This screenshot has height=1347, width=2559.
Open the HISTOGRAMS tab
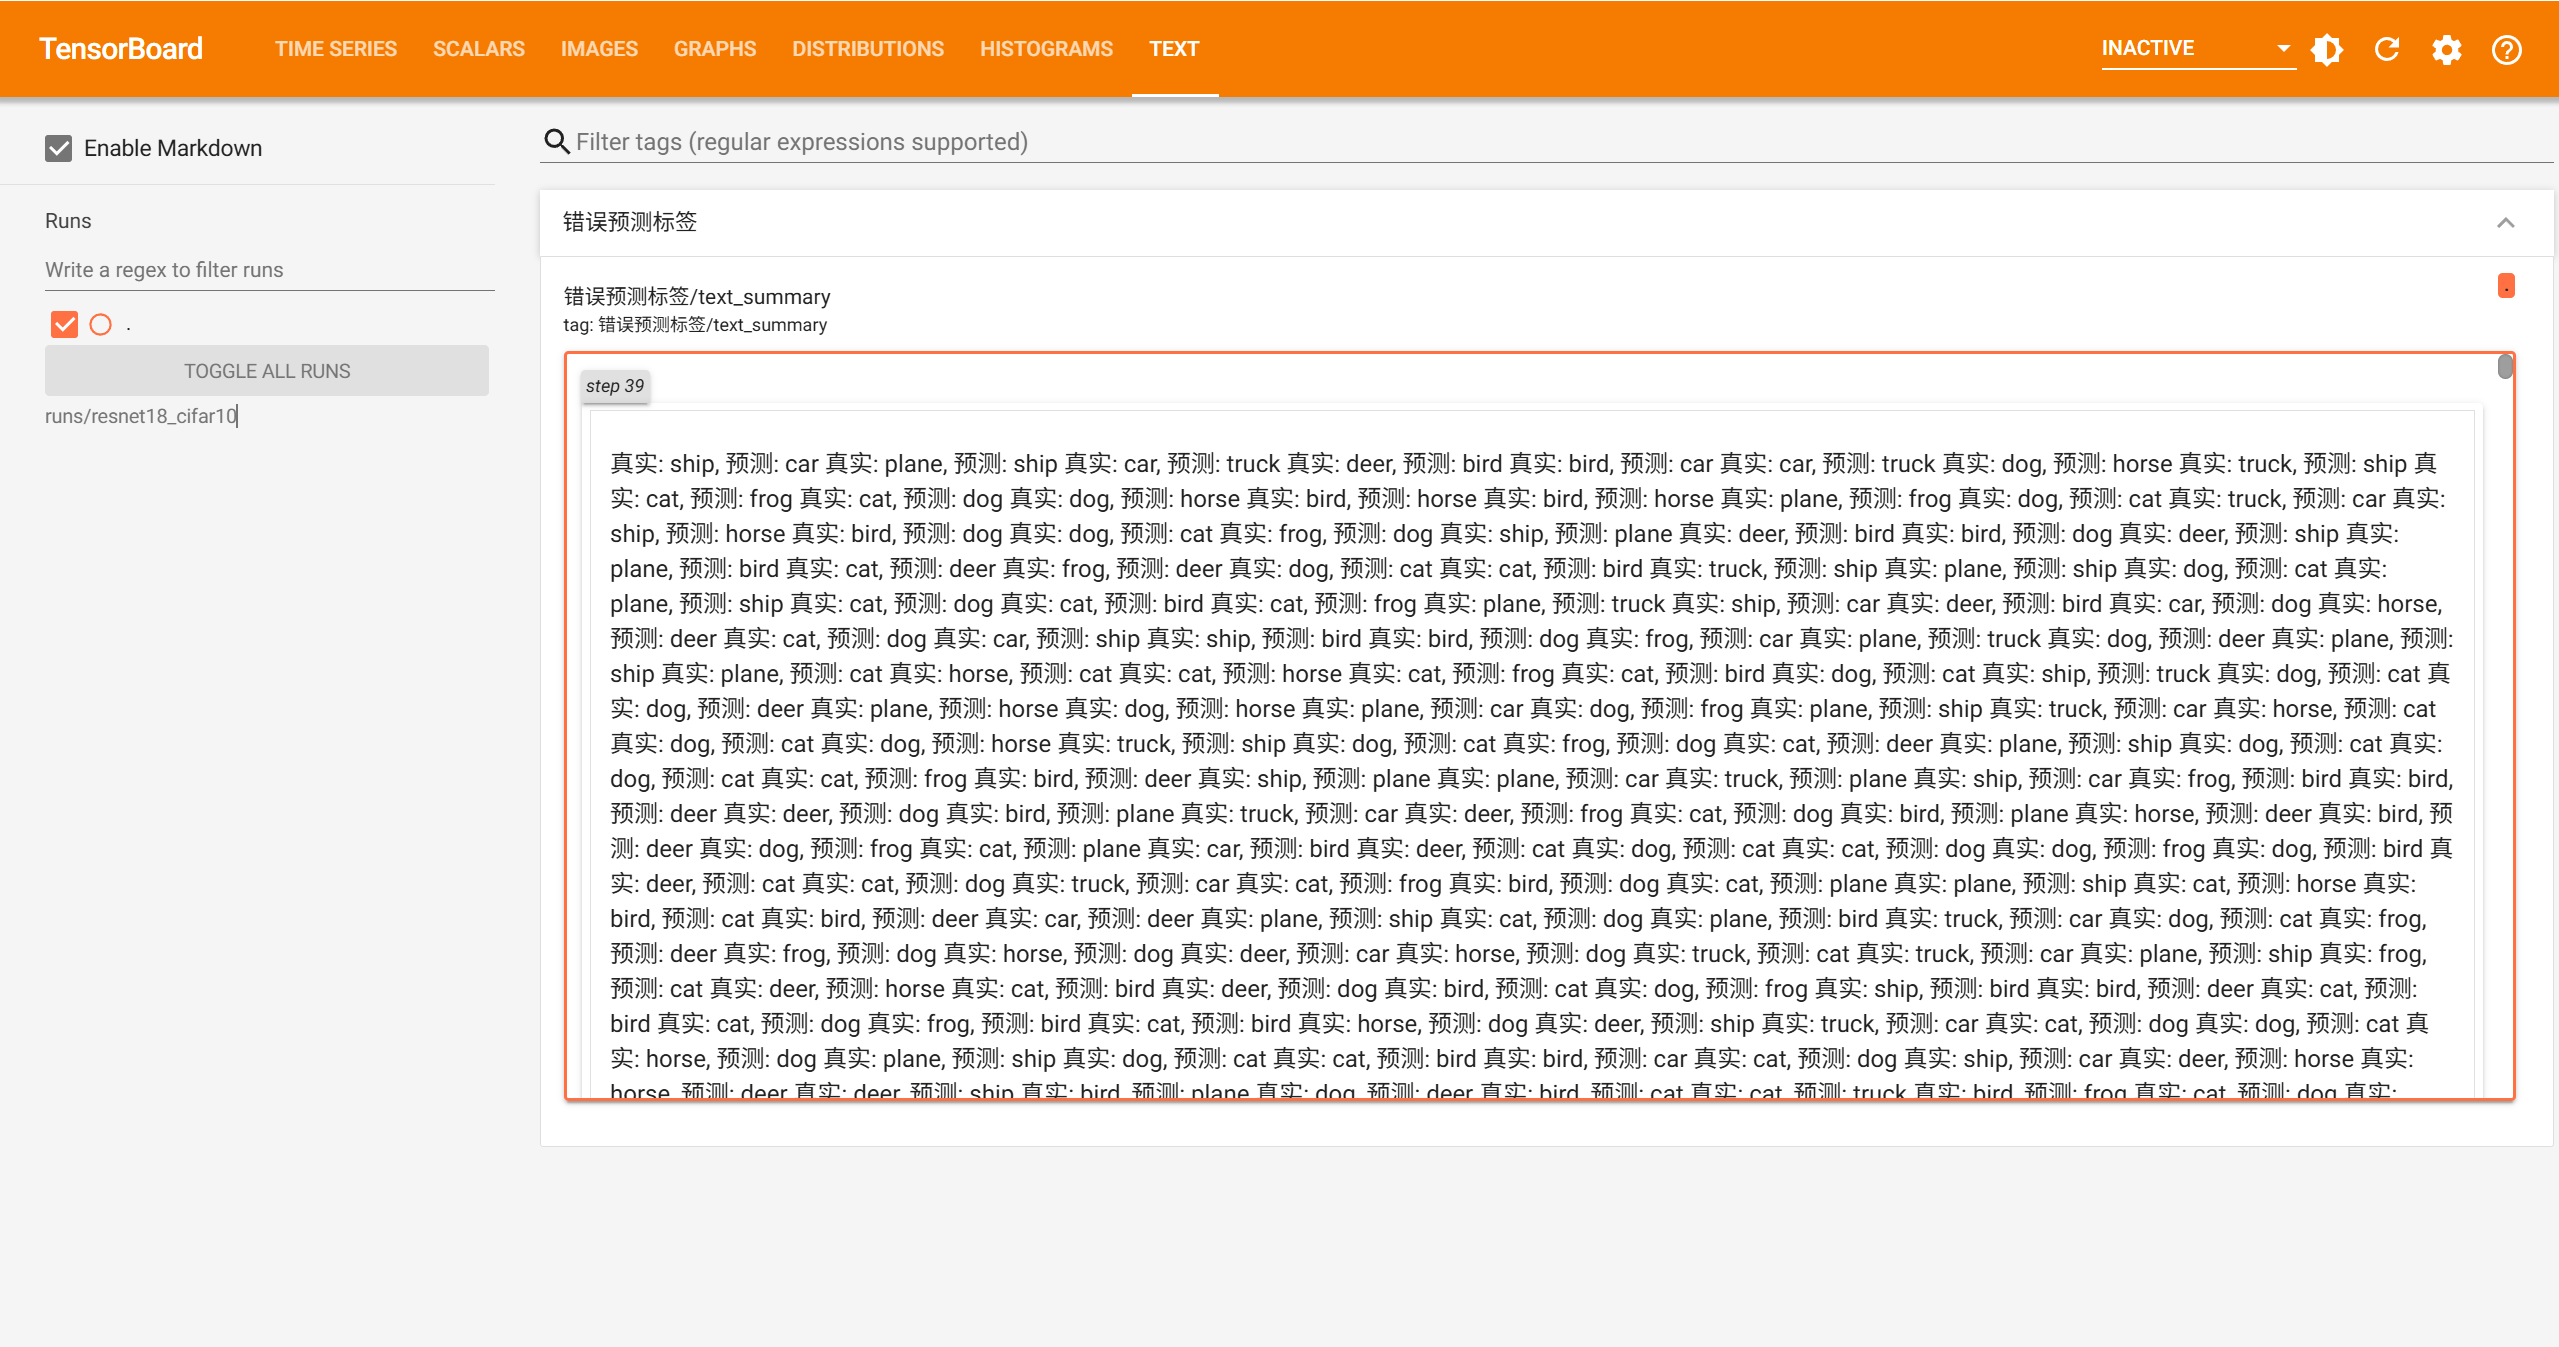(x=1045, y=49)
